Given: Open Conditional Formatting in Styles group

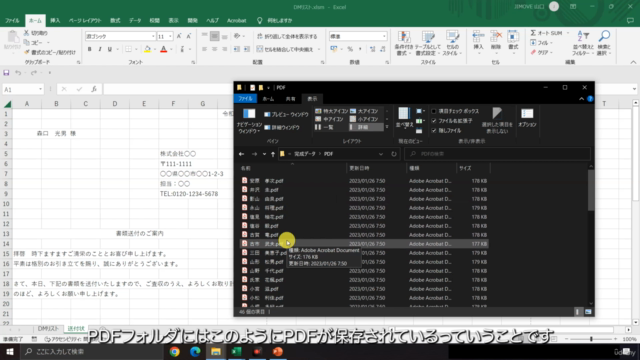Looking at the screenshot, I should click(404, 43).
